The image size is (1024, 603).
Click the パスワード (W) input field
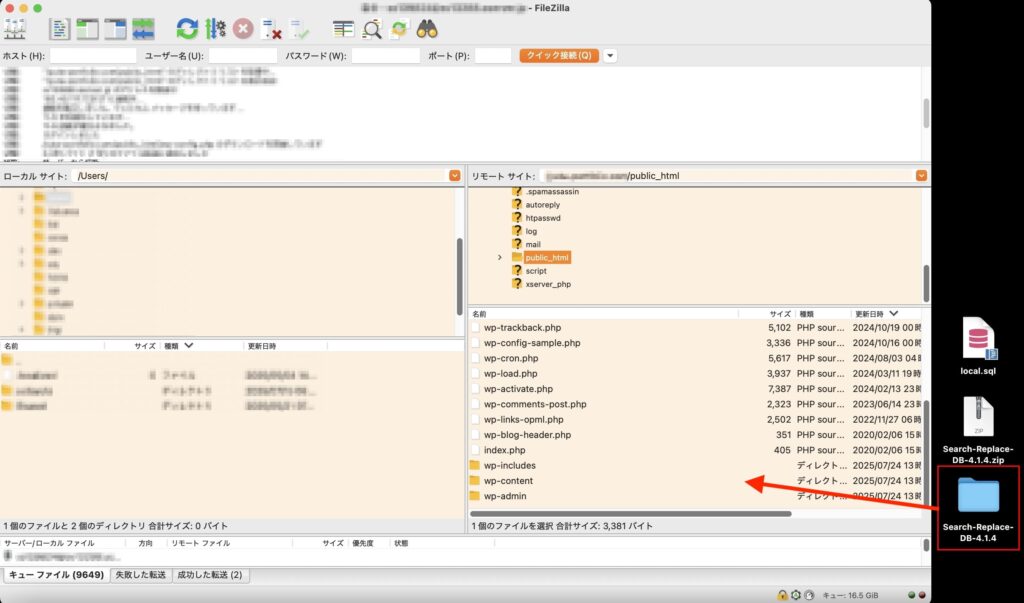pyautogui.click(x=386, y=56)
